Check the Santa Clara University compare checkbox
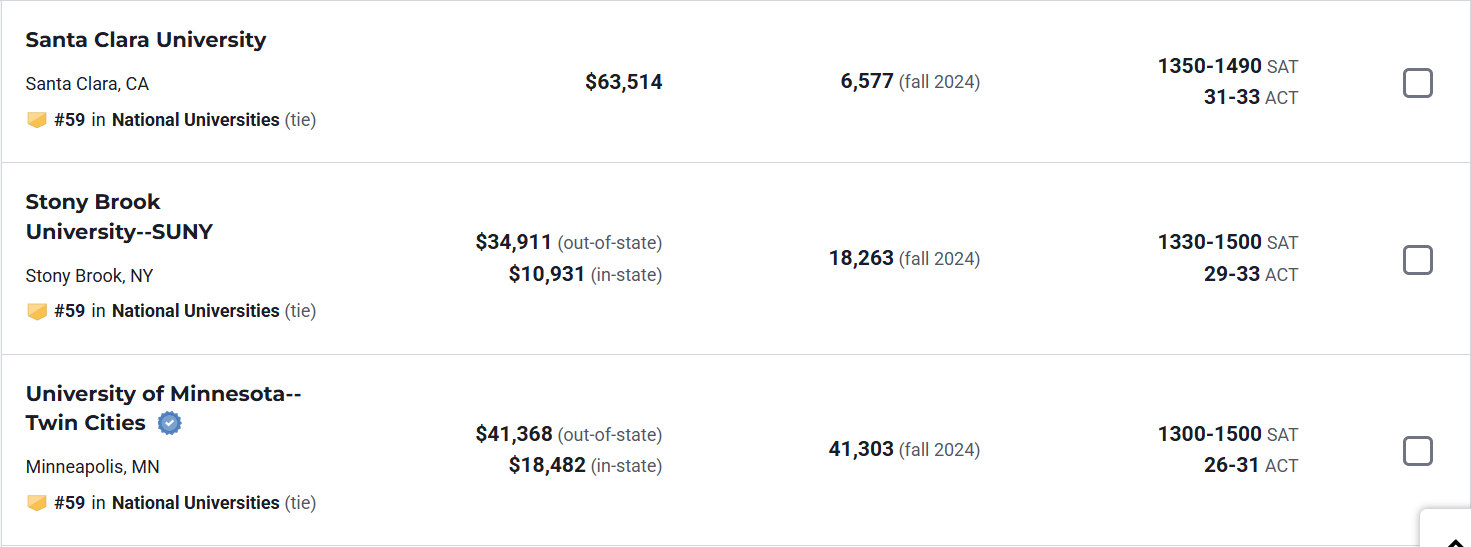Viewport: 1471px width, 547px height. click(x=1417, y=83)
